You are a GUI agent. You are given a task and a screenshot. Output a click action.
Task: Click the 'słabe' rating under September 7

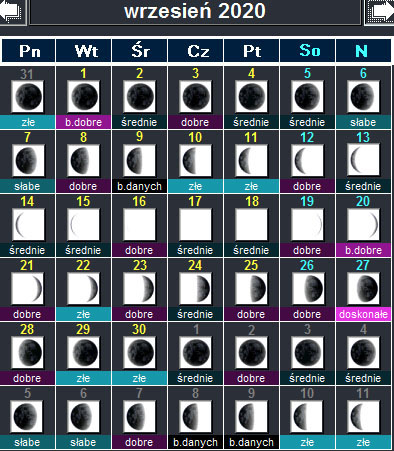tap(27, 186)
